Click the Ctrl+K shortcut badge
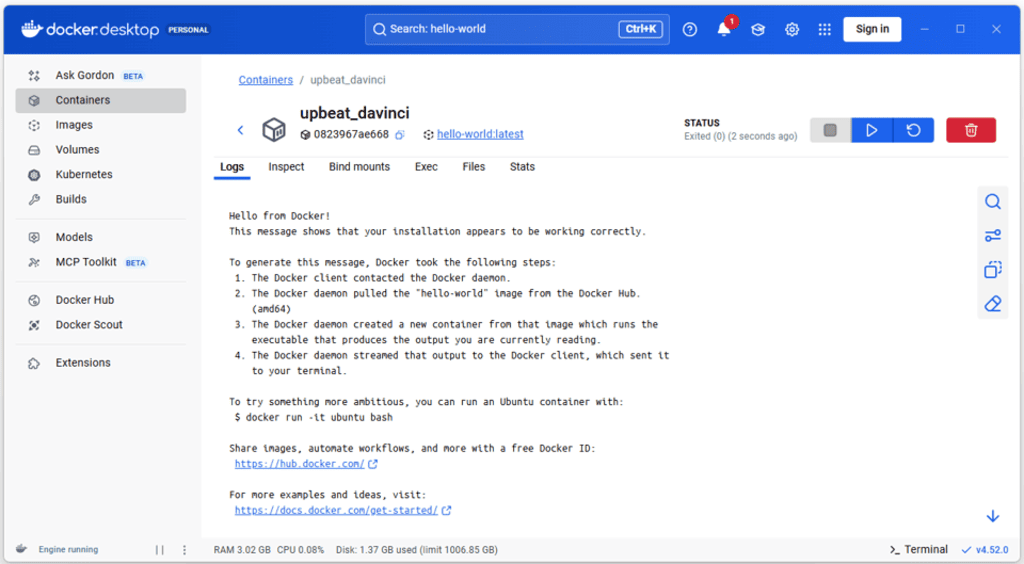The image size is (1024, 564). 641,29
